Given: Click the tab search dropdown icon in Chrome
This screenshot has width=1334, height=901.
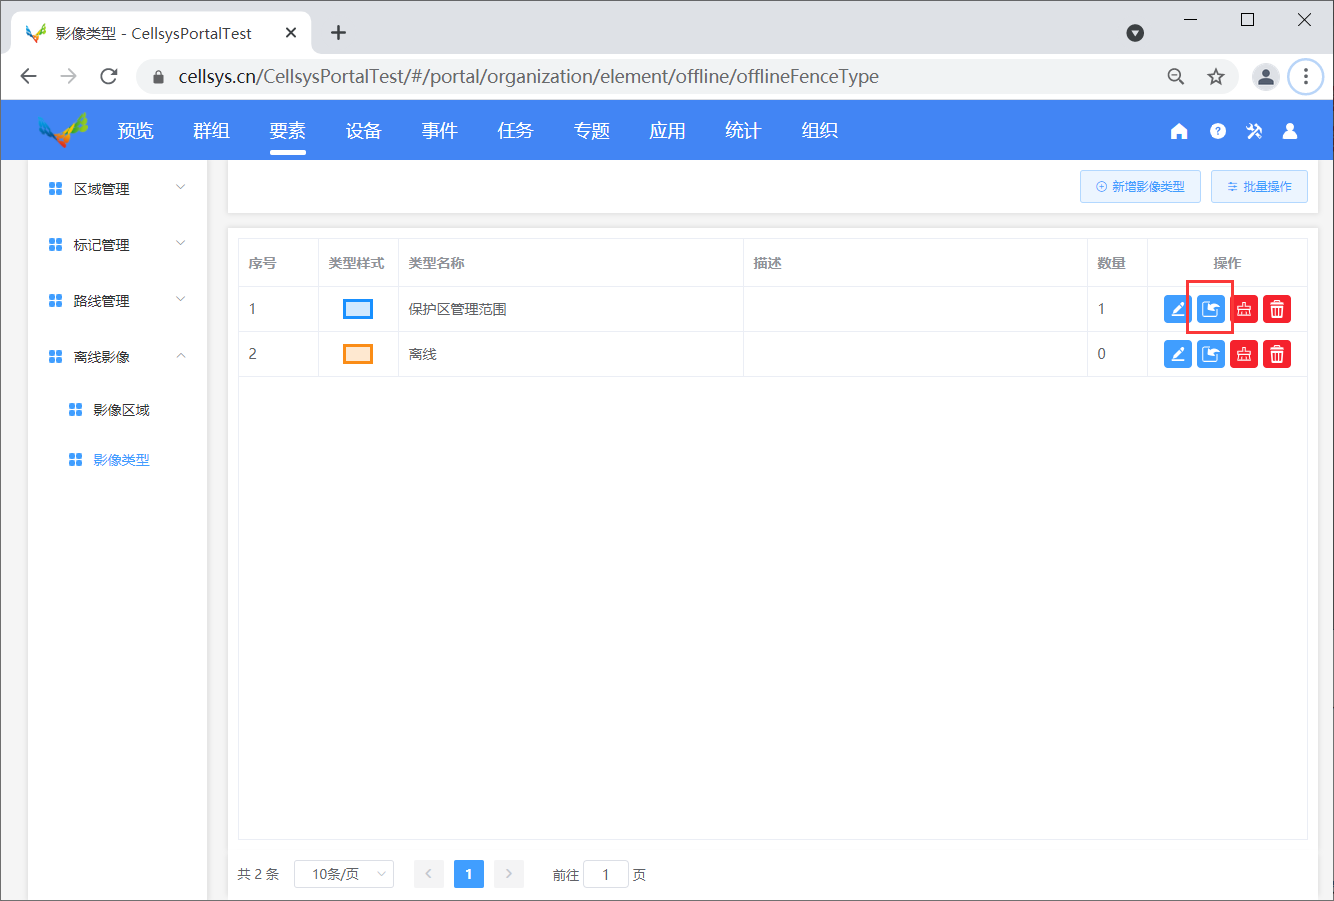Looking at the screenshot, I should point(1135,33).
